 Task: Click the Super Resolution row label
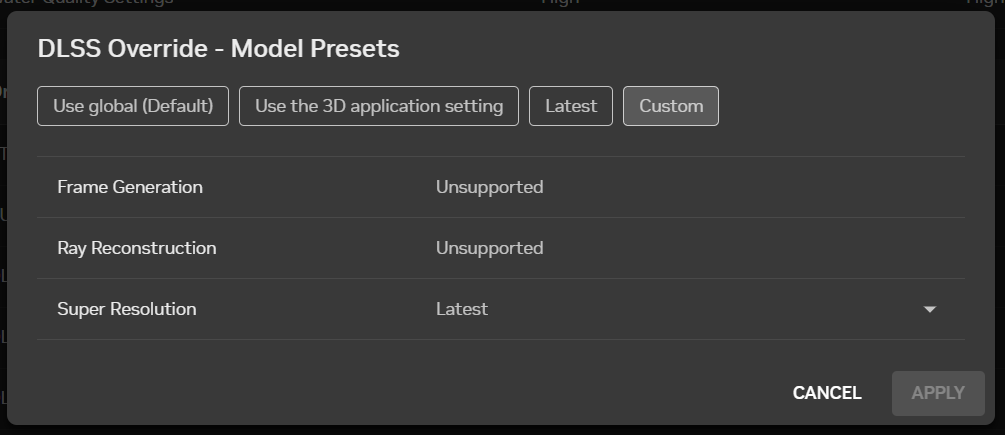click(127, 309)
